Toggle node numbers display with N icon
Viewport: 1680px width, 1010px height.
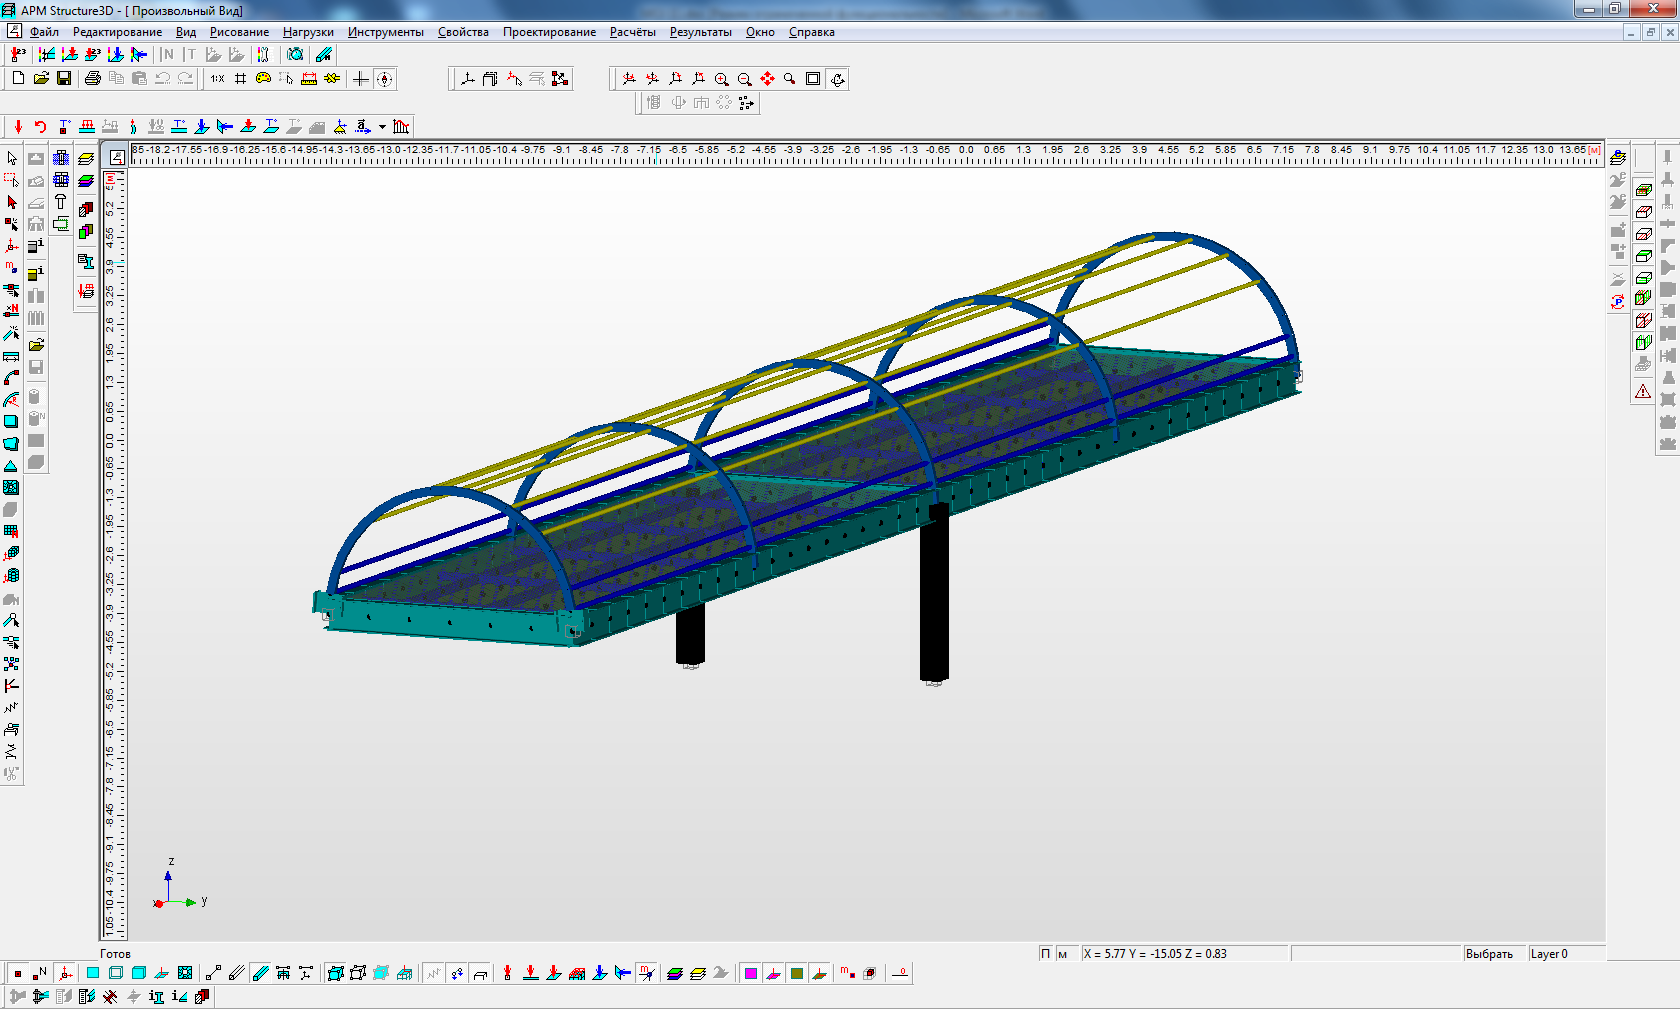[41, 973]
